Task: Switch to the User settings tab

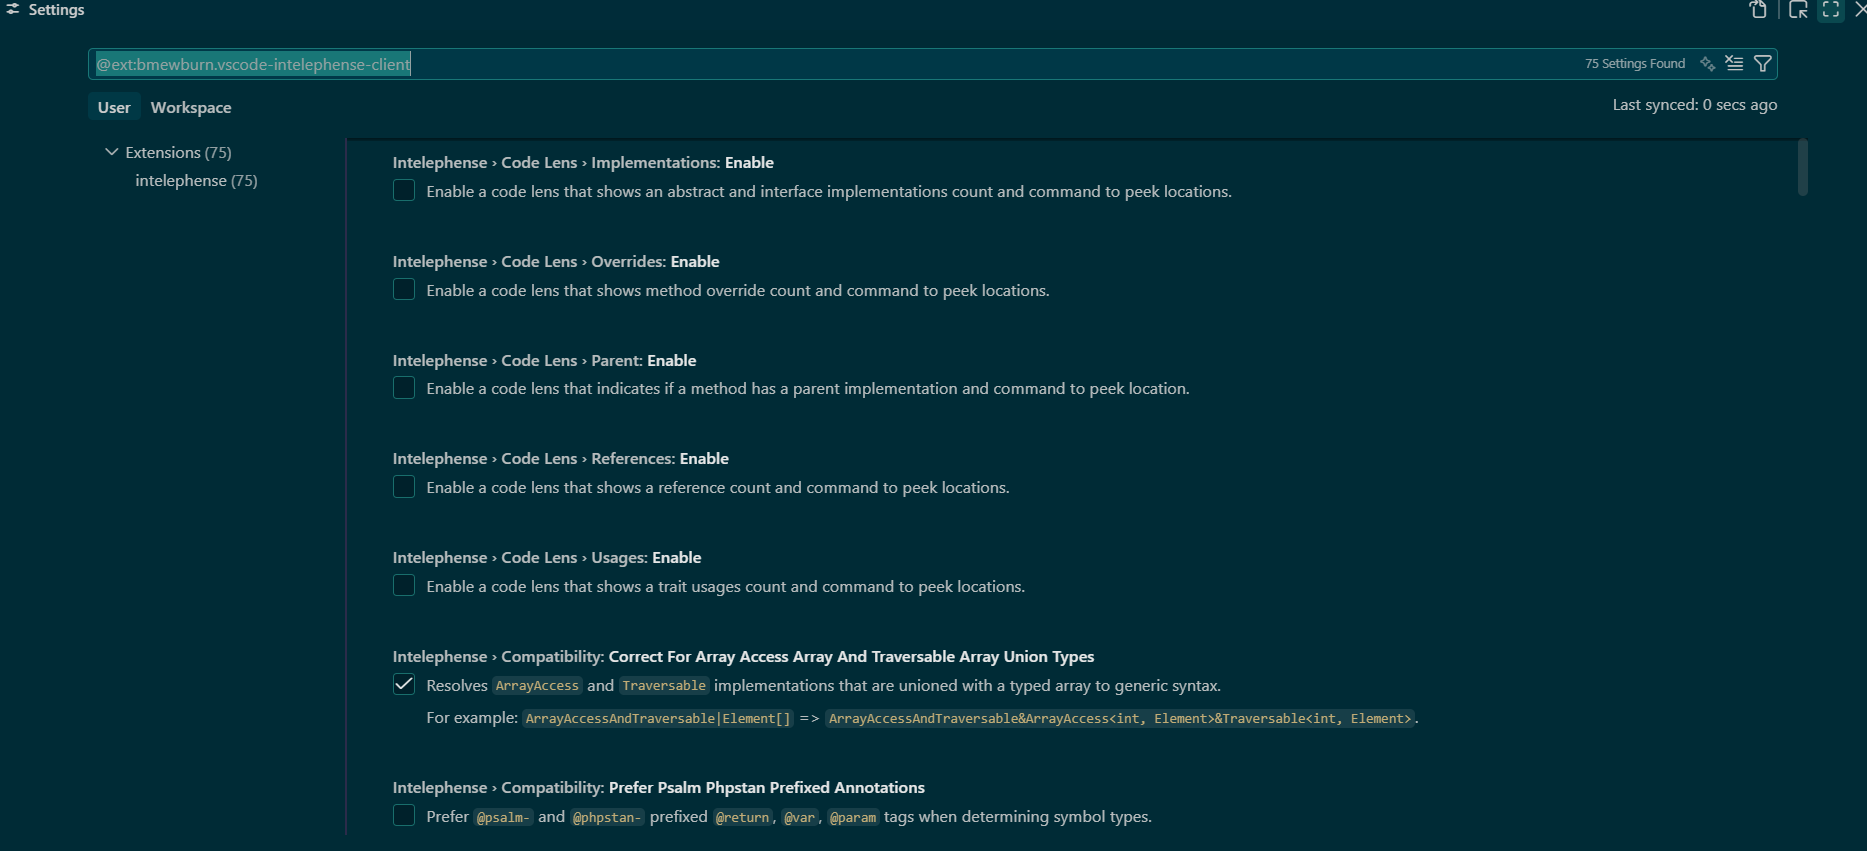Action: tap(114, 107)
